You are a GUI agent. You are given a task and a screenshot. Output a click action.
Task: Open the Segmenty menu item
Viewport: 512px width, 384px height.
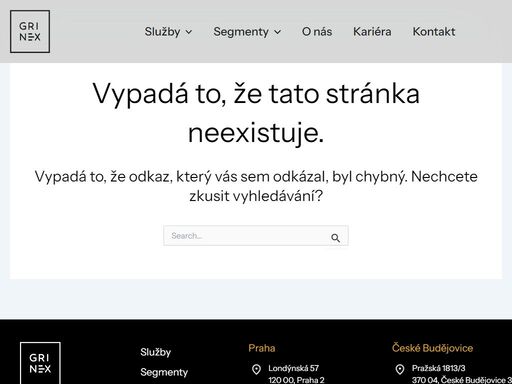[x=241, y=32]
